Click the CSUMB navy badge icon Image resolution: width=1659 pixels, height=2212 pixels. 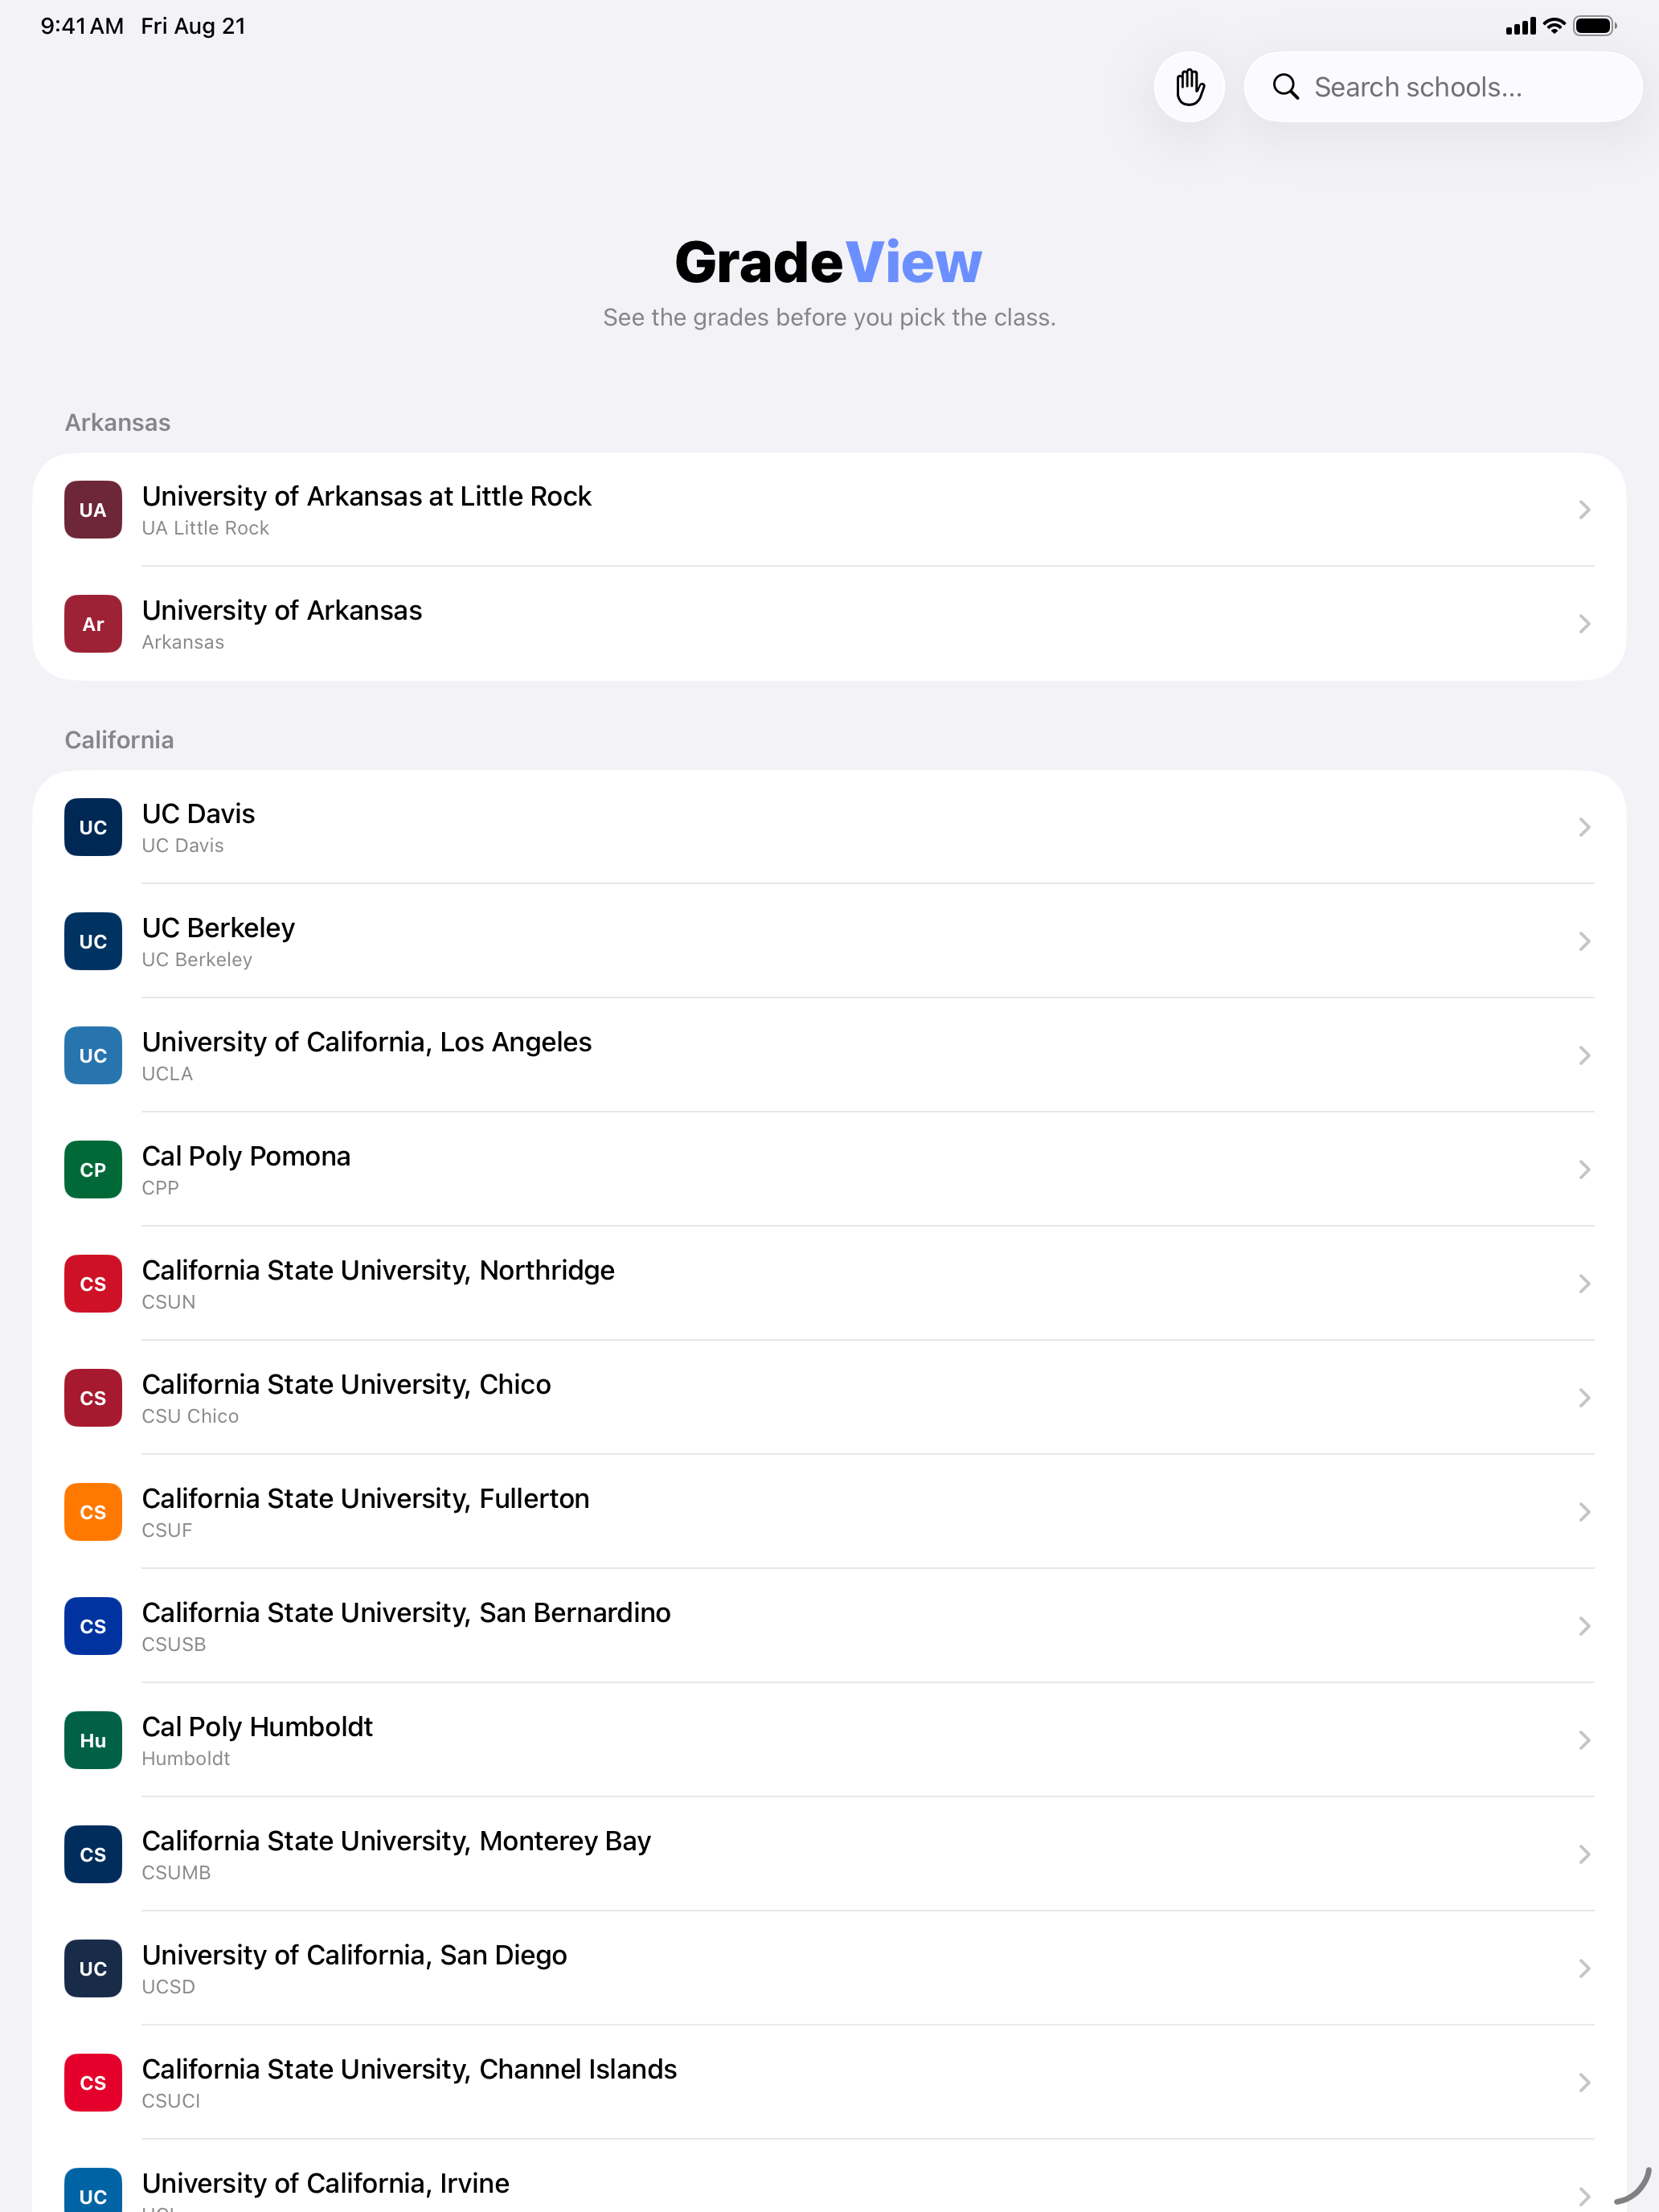coord(93,1854)
